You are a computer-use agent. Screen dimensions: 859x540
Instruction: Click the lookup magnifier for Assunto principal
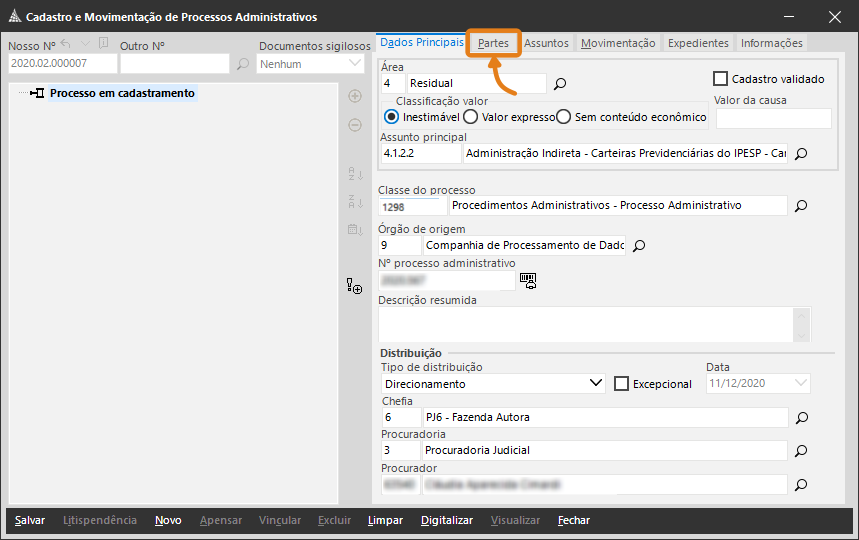pos(800,154)
